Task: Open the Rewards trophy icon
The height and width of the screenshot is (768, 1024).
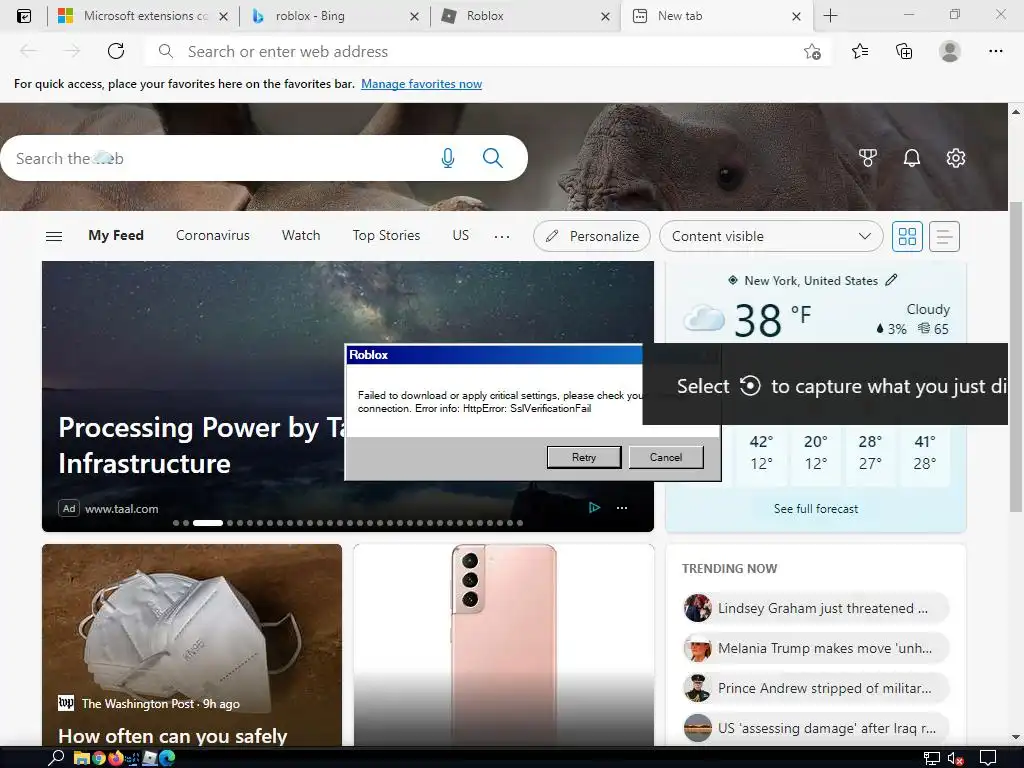Action: (867, 158)
